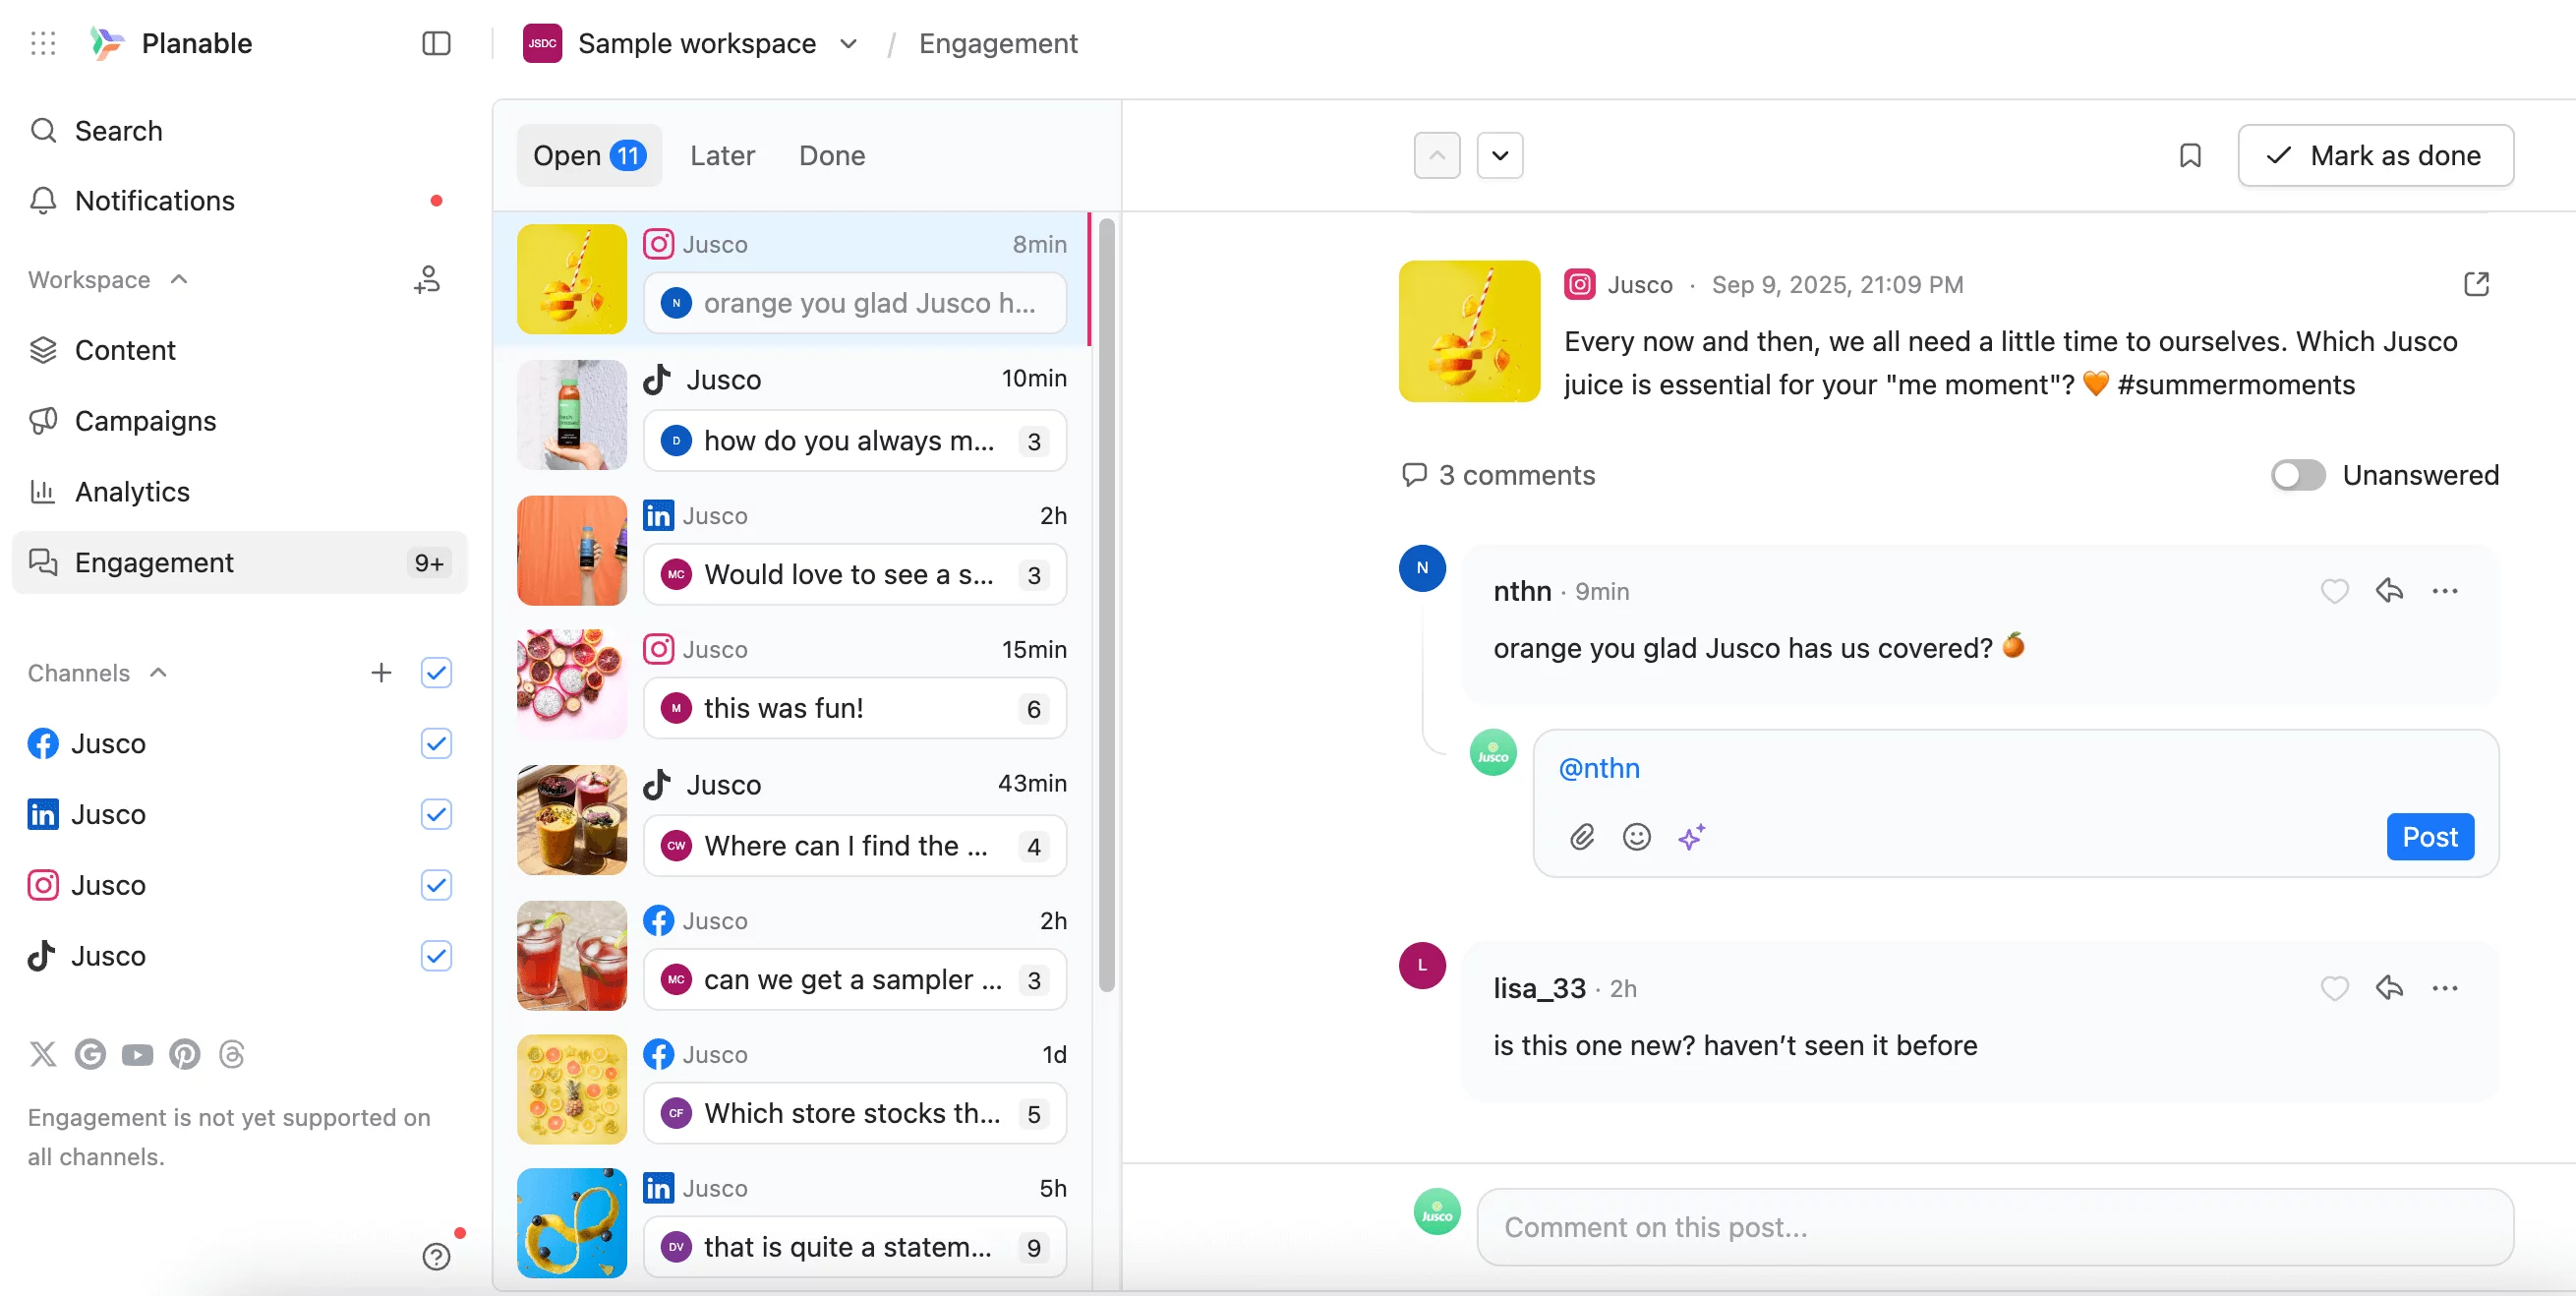Uncheck the select-all channels checkbox

click(x=436, y=672)
